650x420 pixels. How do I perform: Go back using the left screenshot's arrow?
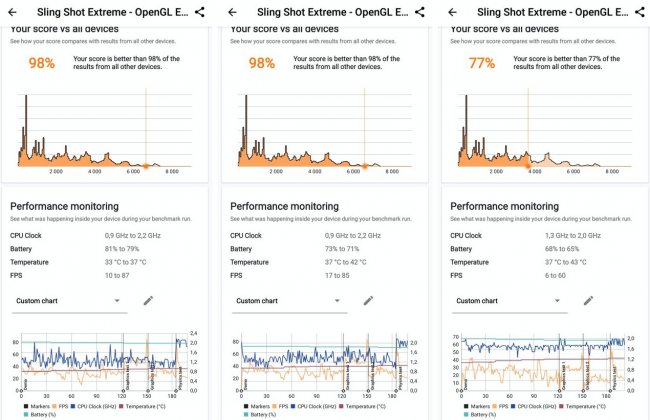(13, 12)
